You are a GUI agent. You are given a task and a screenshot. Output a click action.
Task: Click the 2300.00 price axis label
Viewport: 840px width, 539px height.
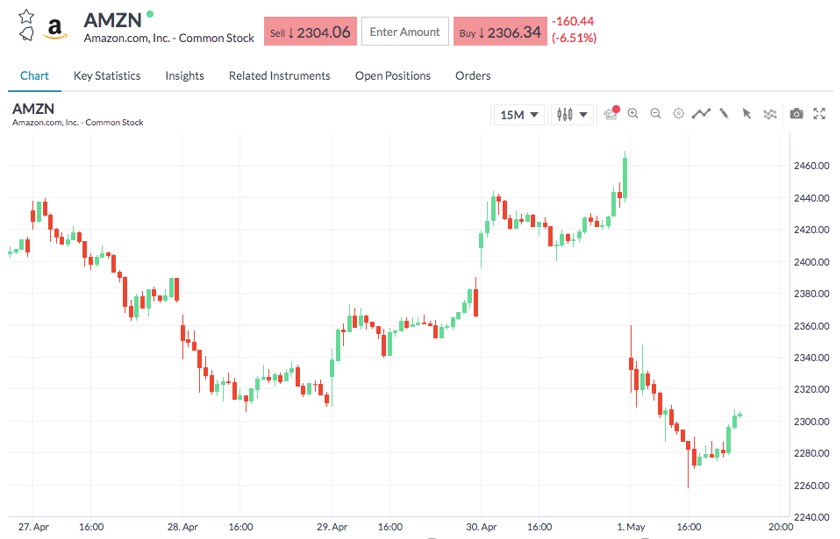click(811, 422)
